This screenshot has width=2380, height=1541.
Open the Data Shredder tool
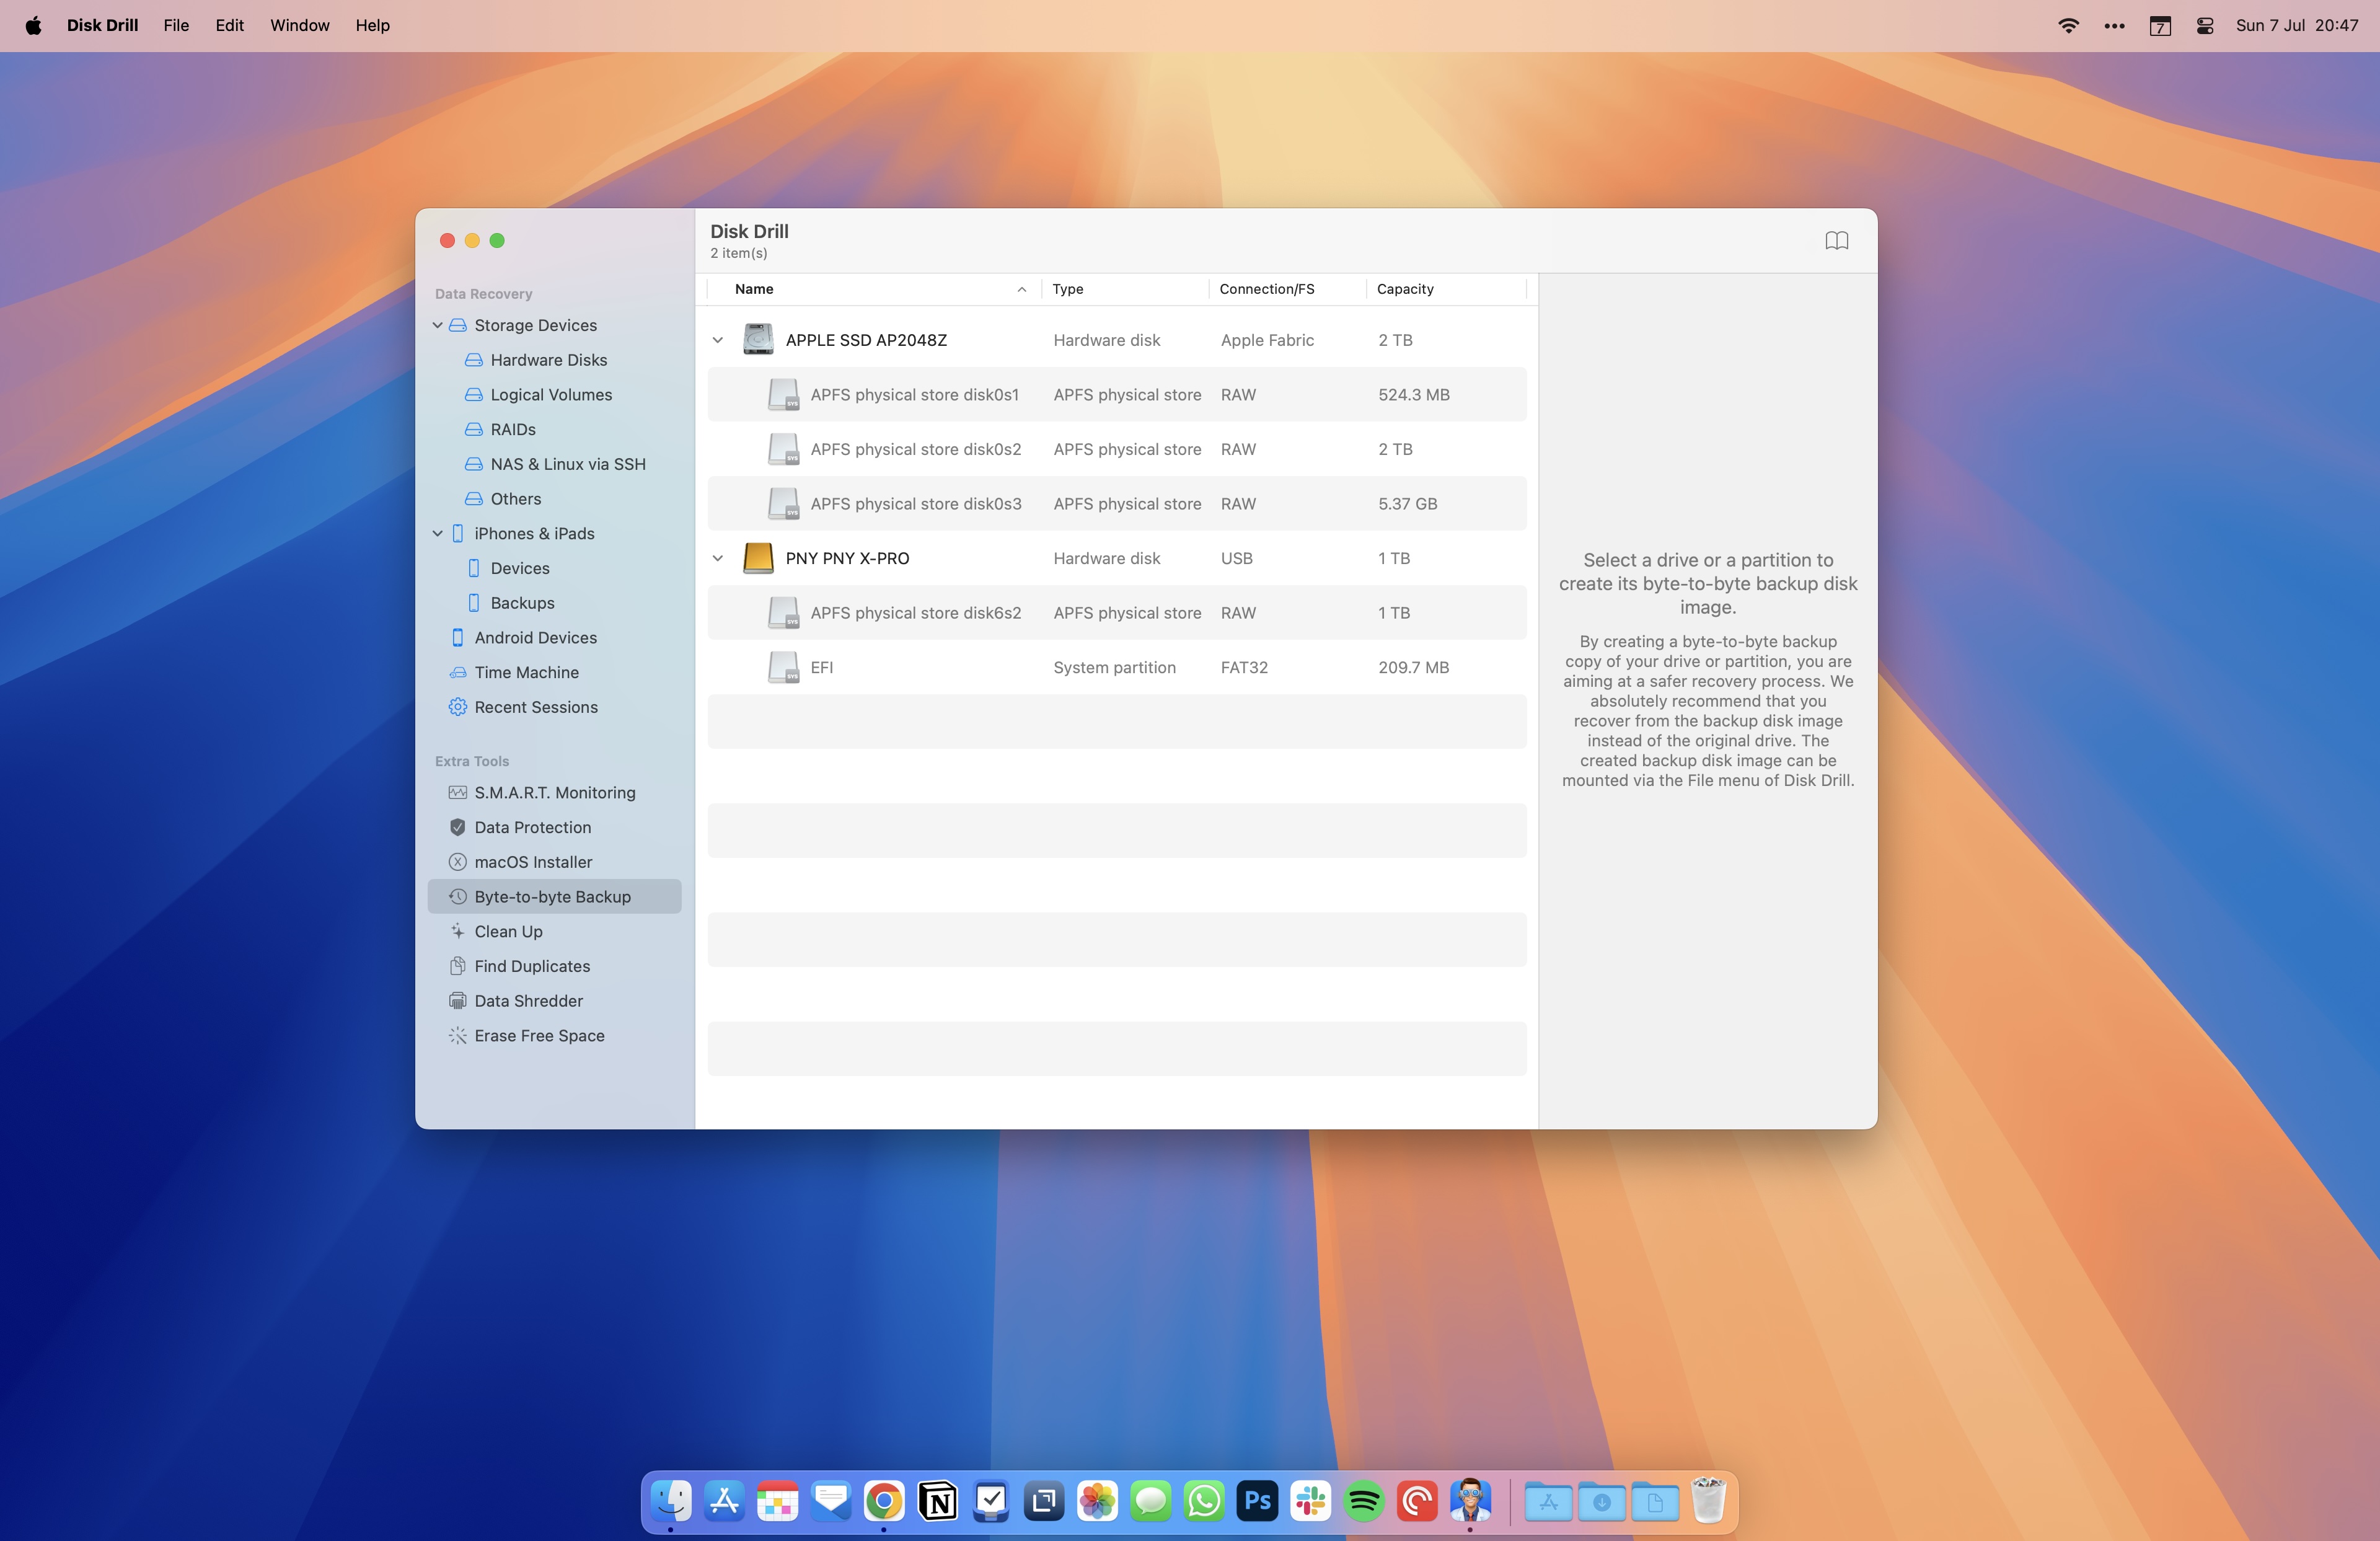(x=527, y=1000)
